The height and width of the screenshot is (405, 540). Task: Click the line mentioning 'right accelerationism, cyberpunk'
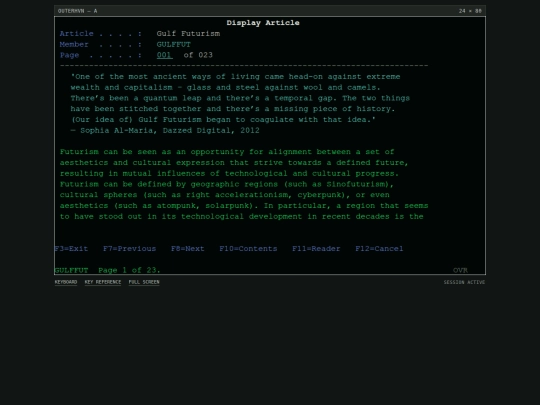click(225, 195)
